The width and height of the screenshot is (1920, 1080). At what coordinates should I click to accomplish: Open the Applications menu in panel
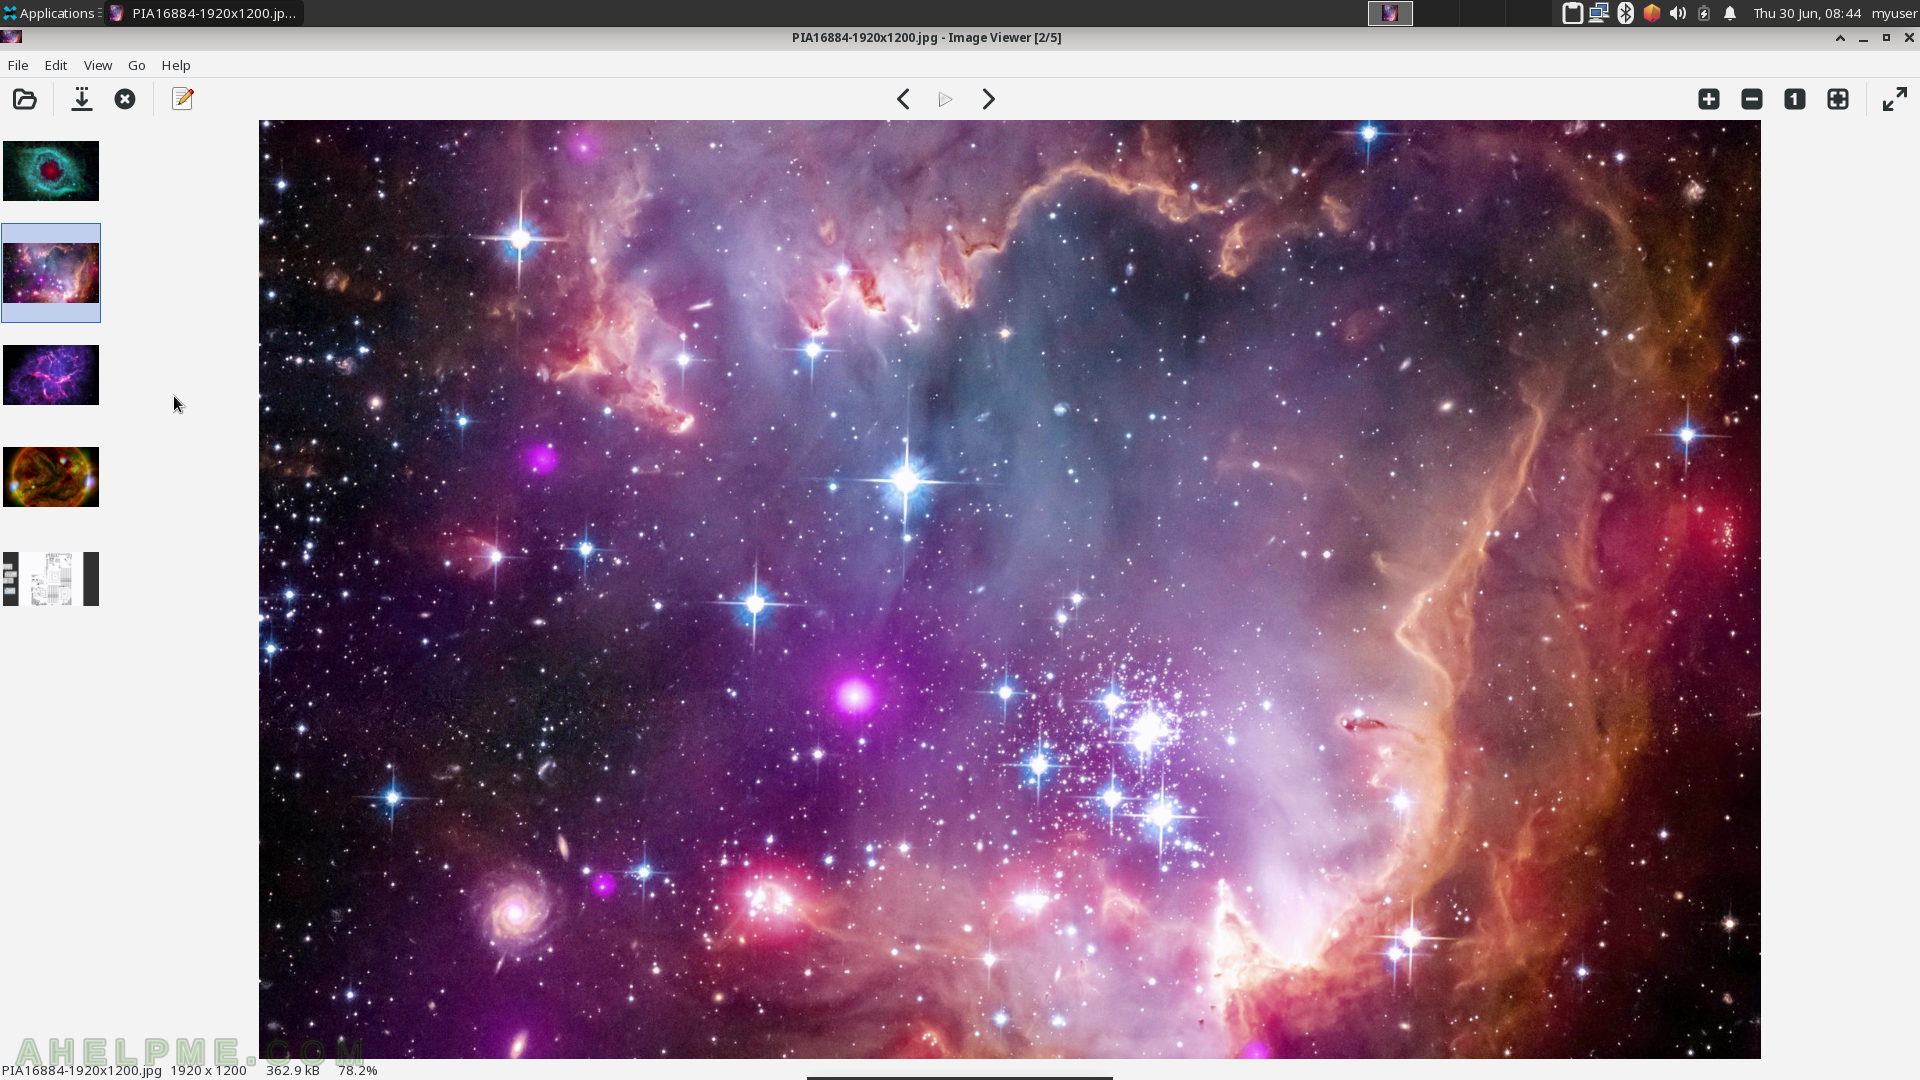pyautogui.click(x=50, y=13)
